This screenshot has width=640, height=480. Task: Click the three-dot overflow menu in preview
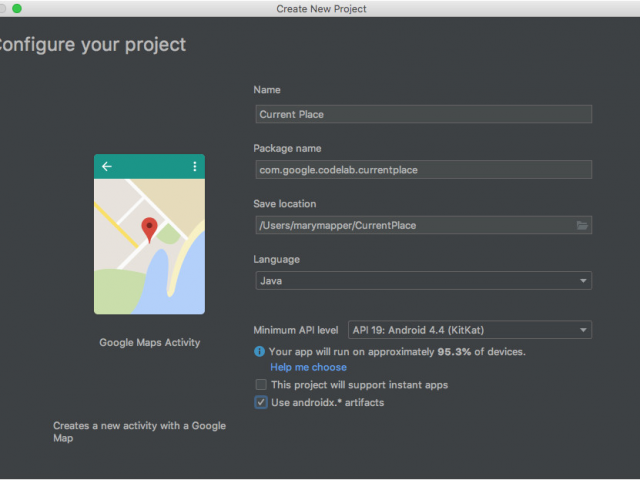(x=195, y=166)
